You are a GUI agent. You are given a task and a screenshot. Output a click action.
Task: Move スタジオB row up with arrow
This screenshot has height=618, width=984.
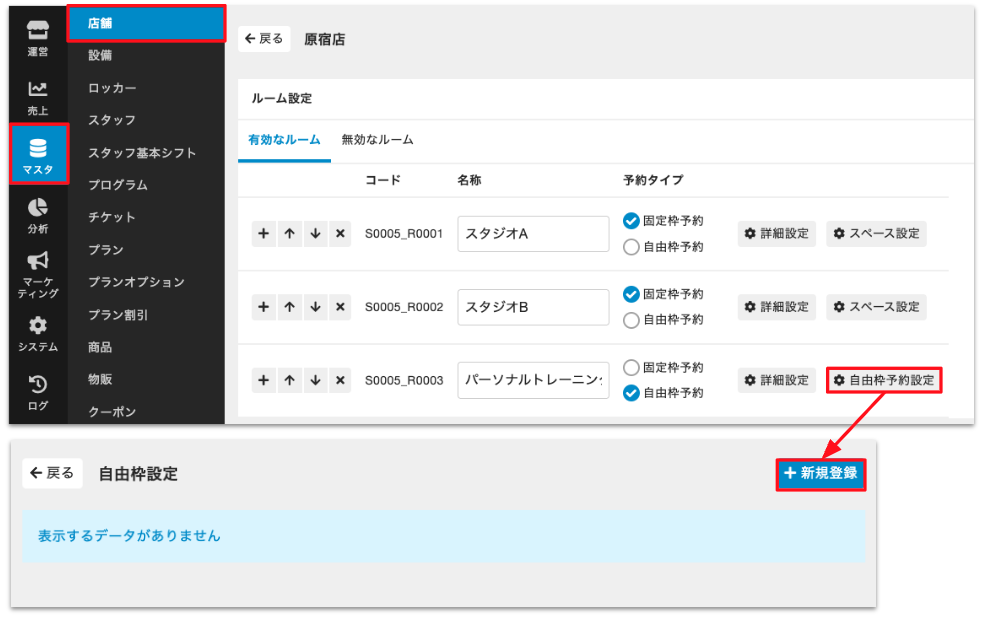pyautogui.click(x=289, y=307)
